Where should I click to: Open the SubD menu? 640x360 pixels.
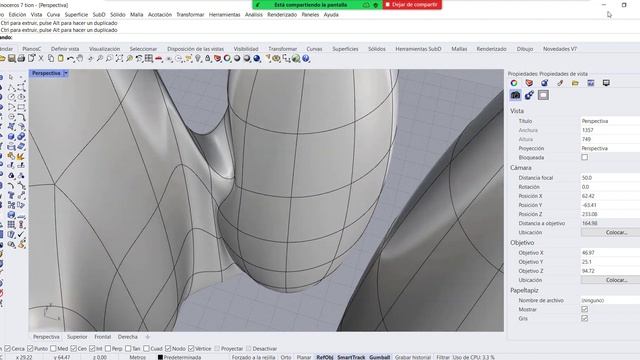click(x=99, y=14)
